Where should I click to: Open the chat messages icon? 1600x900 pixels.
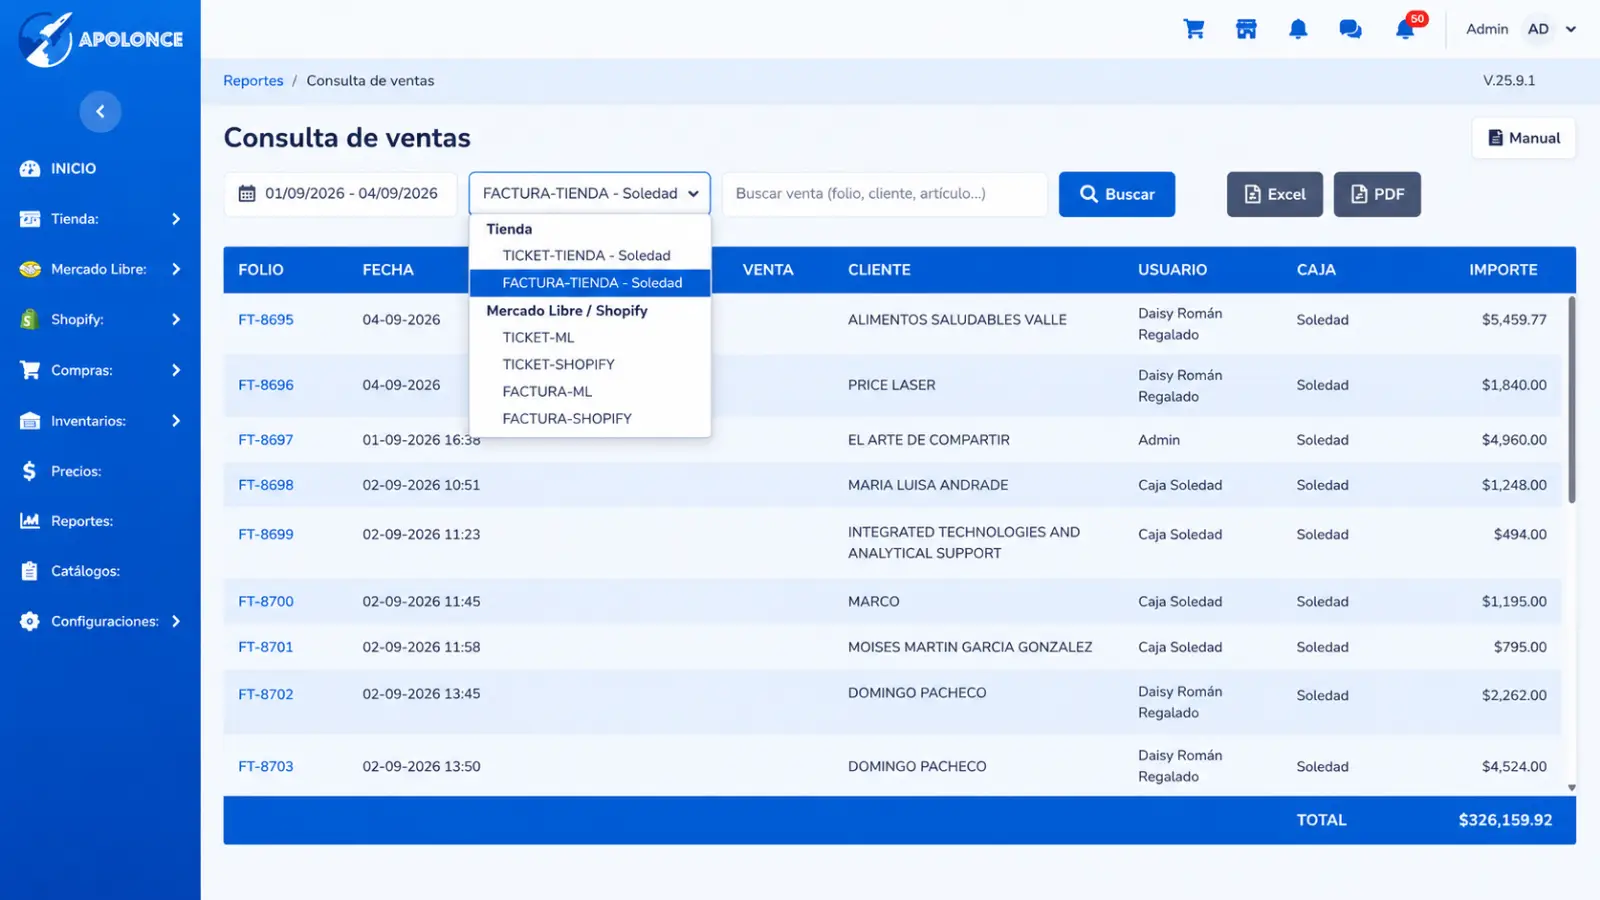1350,29
